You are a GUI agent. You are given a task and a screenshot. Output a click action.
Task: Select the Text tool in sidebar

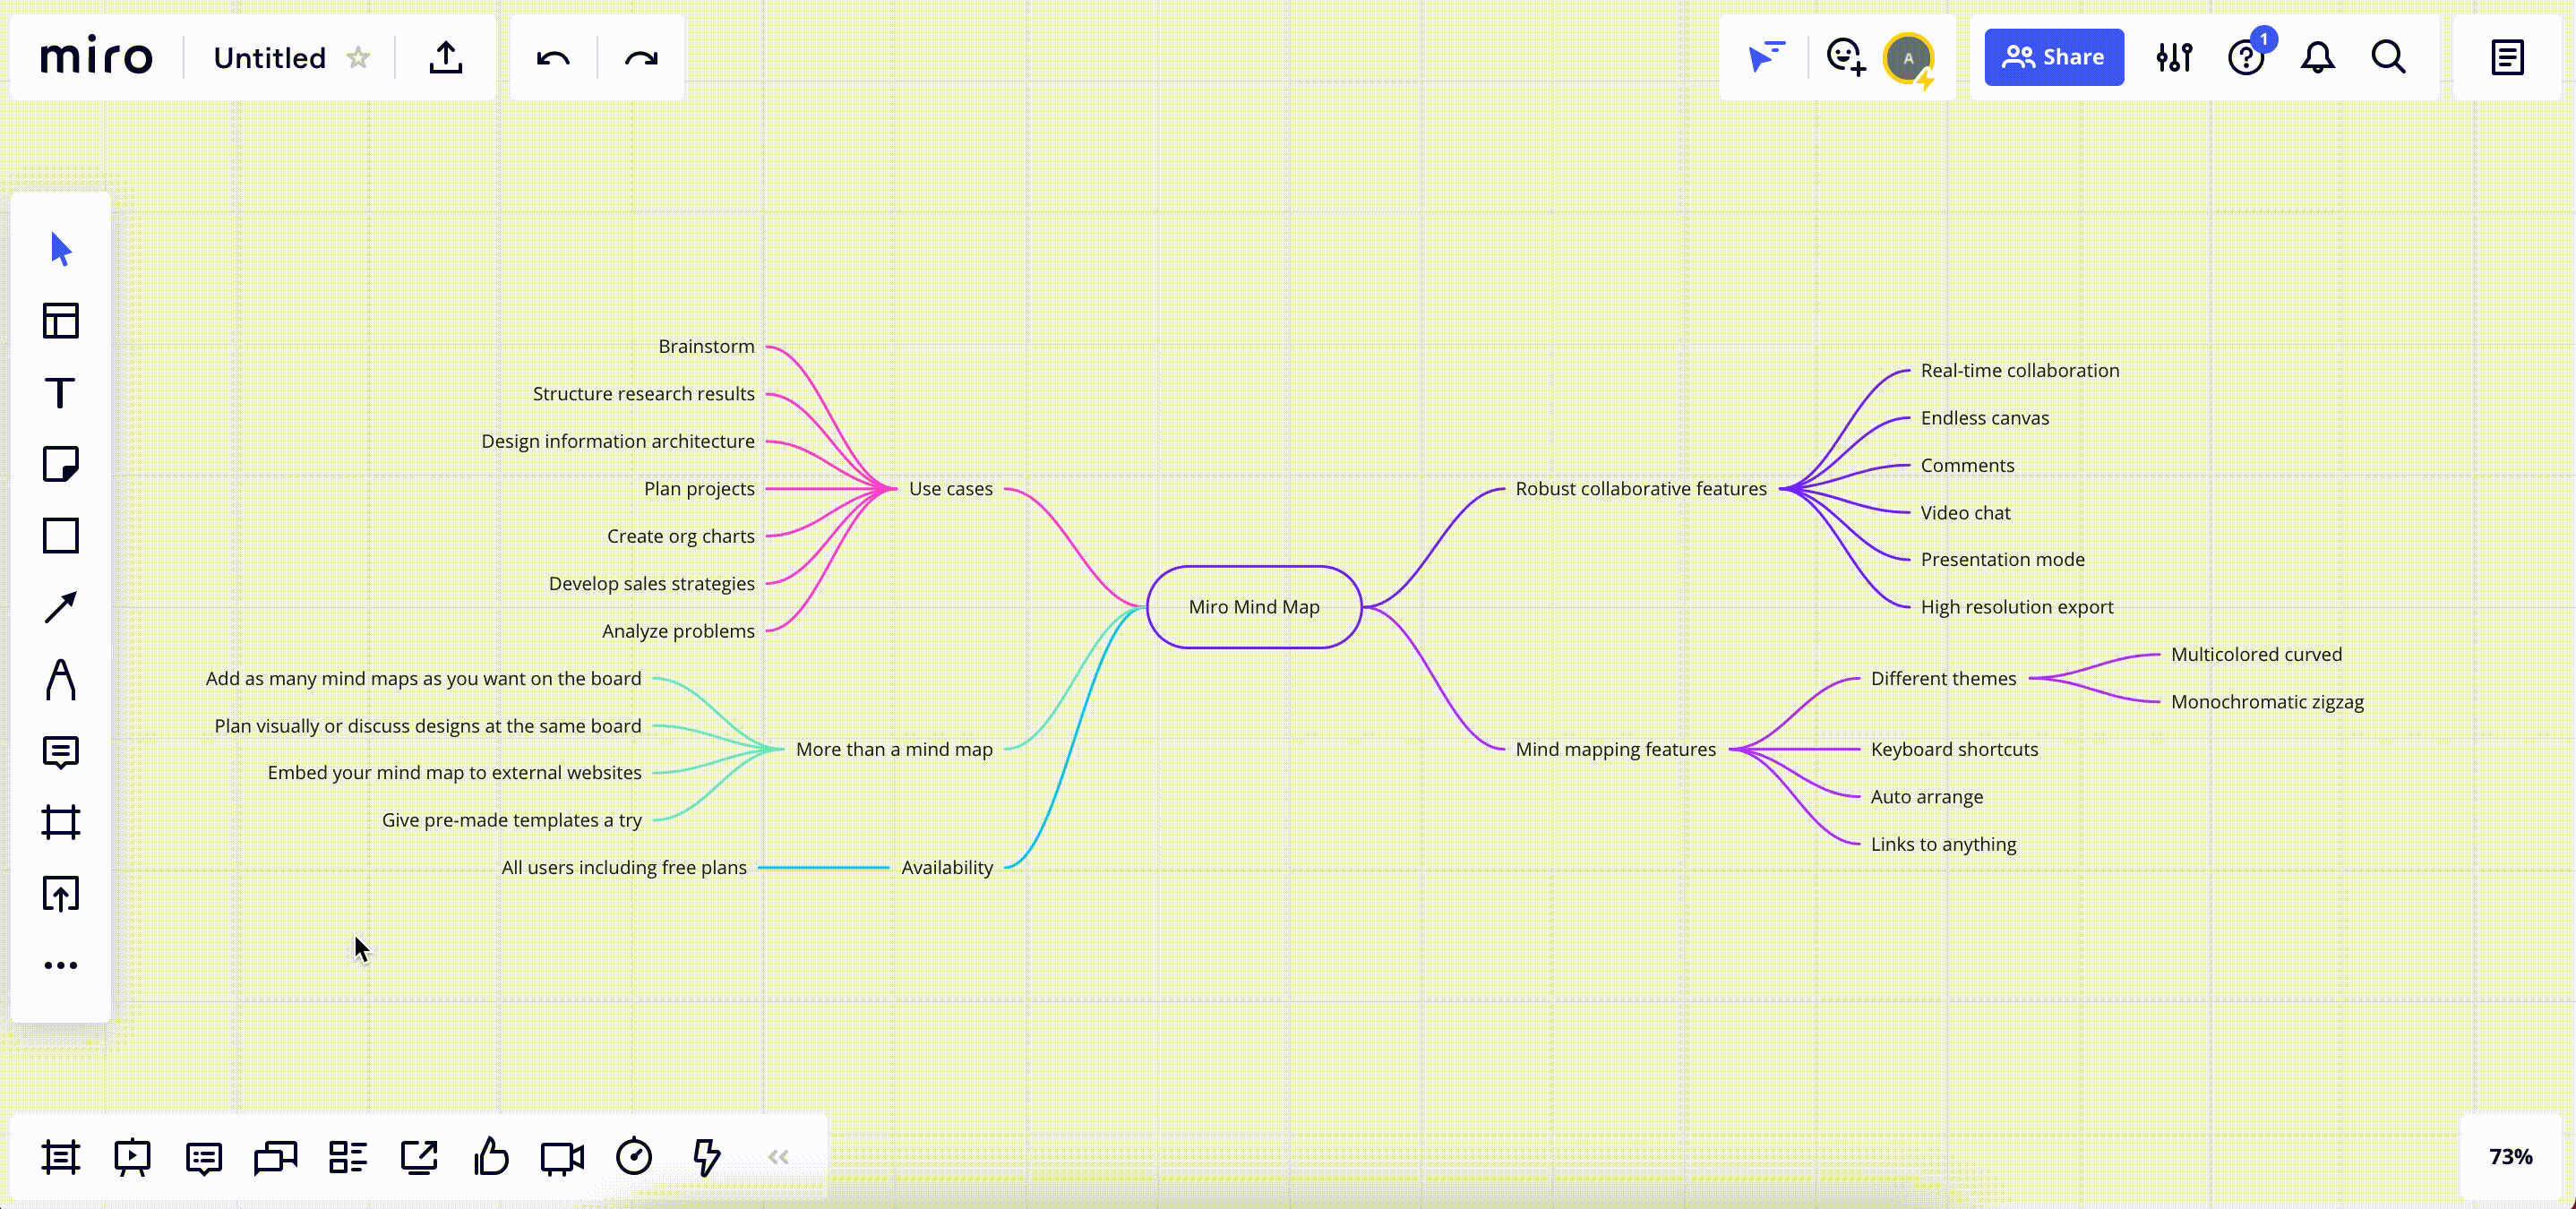[60, 393]
